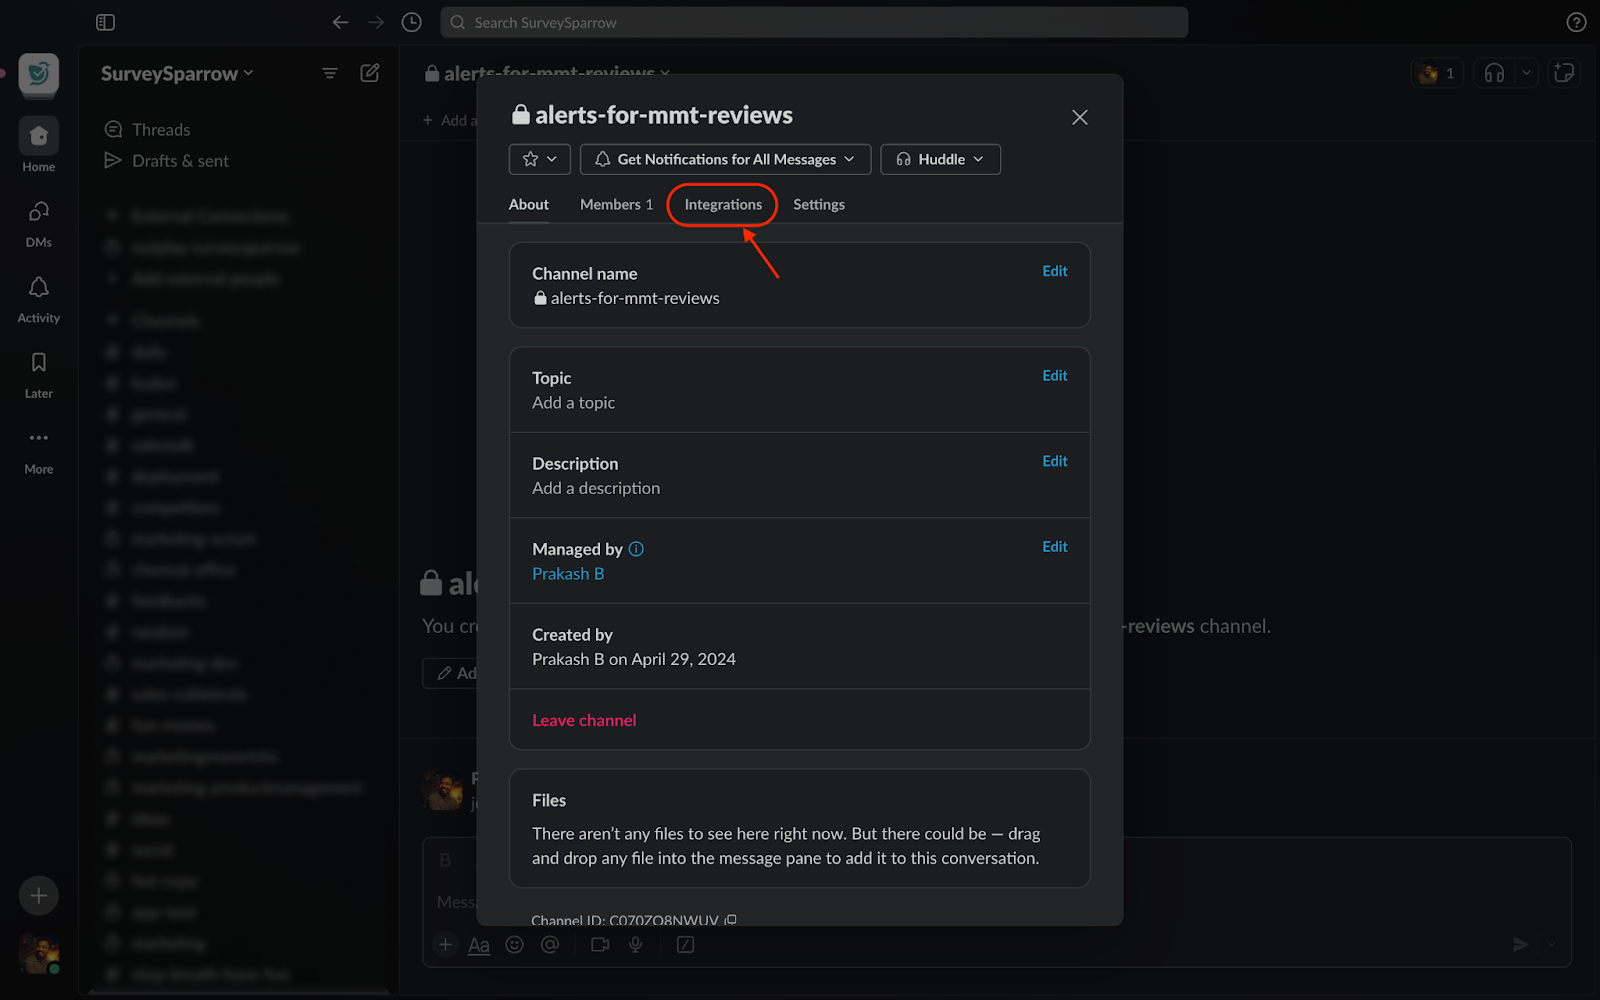1600x1000 pixels.
Task: Open the help question mark icon
Action: click(x=1576, y=22)
